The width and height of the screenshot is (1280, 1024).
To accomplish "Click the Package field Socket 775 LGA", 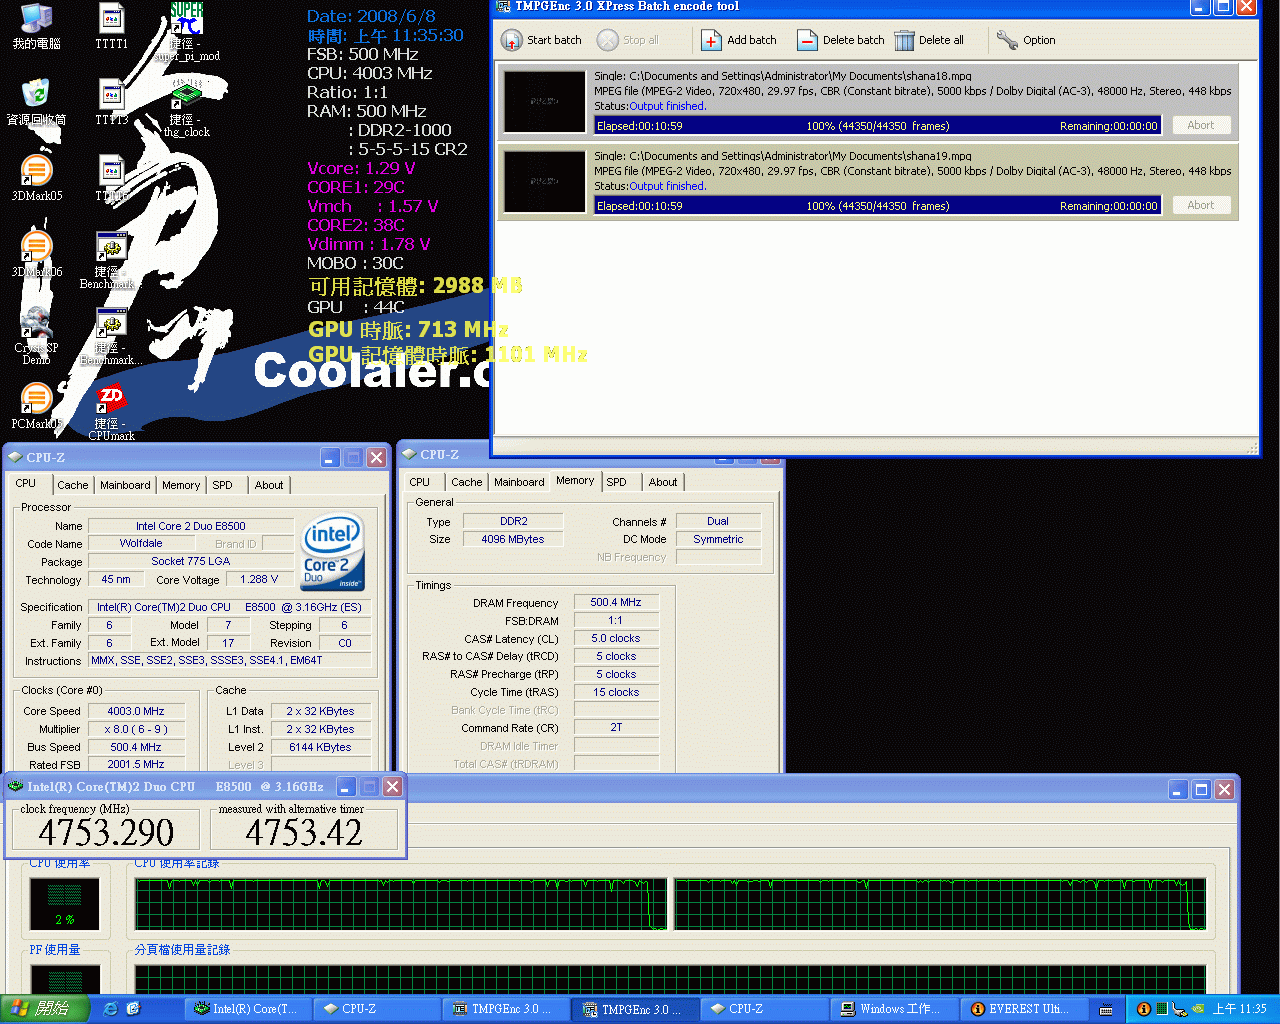I will coord(191,561).
